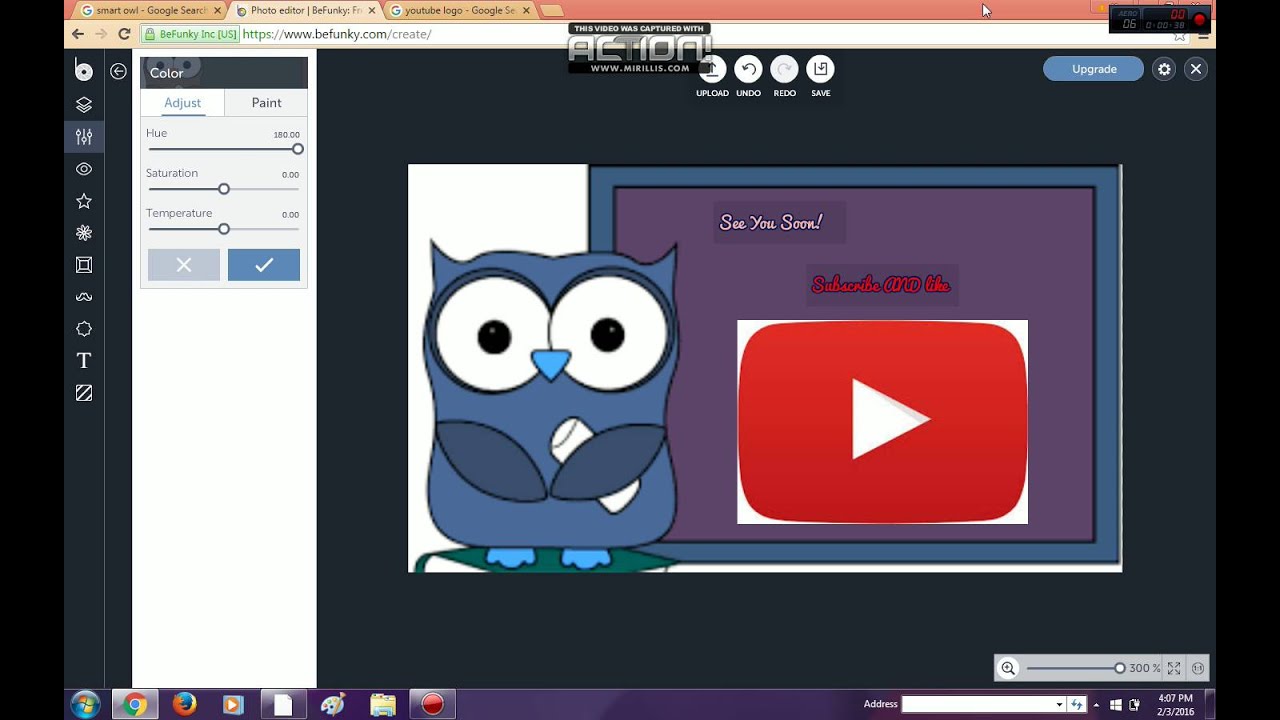The width and height of the screenshot is (1280, 720).
Task: Click the Upload icon
Action: click(712, 69)
